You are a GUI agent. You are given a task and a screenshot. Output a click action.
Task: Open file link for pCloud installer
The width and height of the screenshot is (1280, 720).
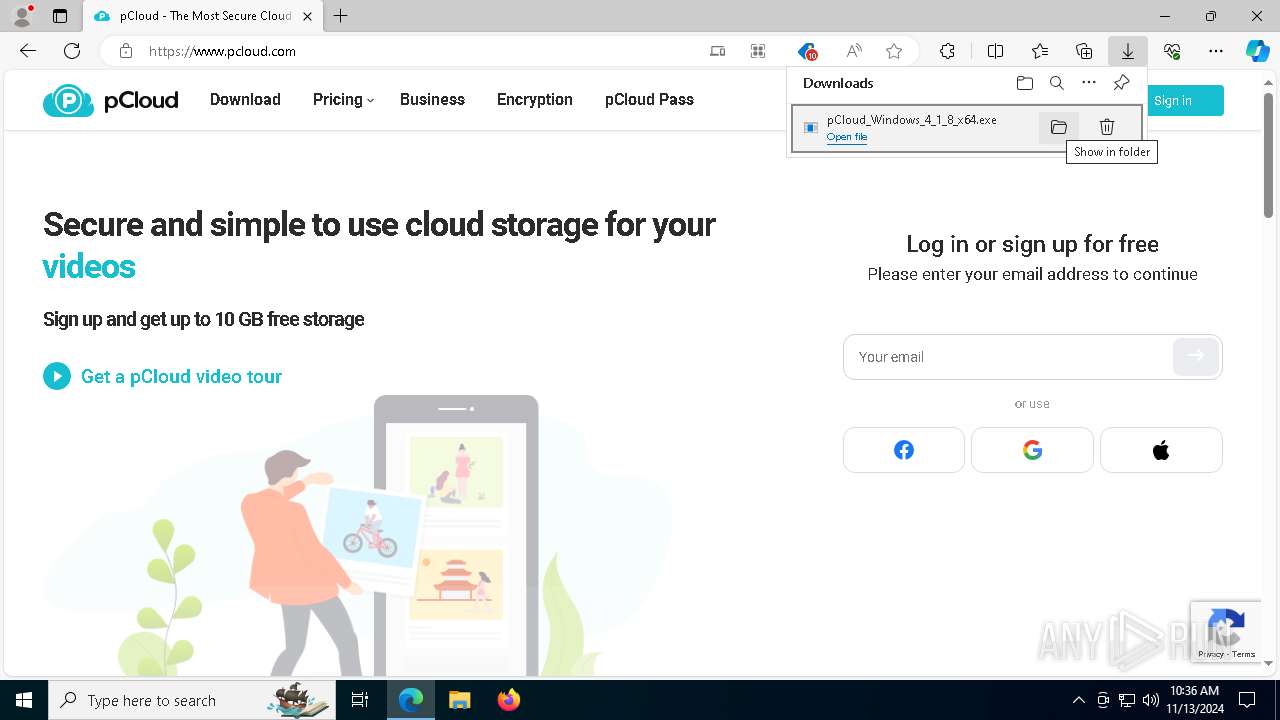click(x=847, y=137)
